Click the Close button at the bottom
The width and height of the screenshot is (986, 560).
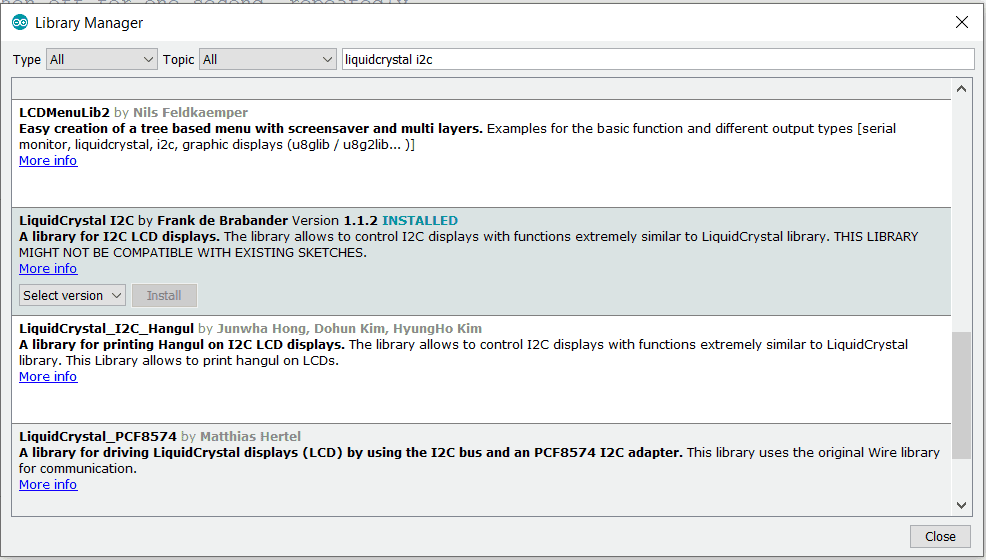pyautogui.click(x=940, y=537)
